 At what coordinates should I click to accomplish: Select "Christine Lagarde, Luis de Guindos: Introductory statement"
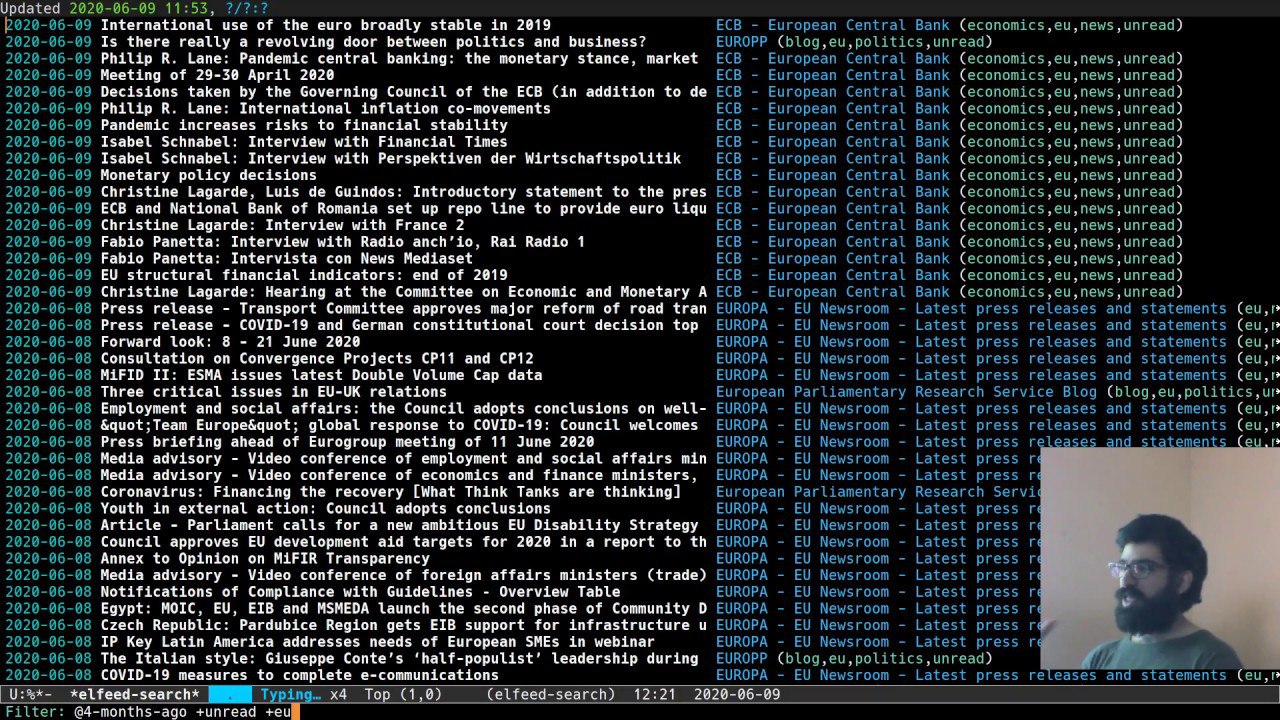pyautogui.click(x=403, y=192)
